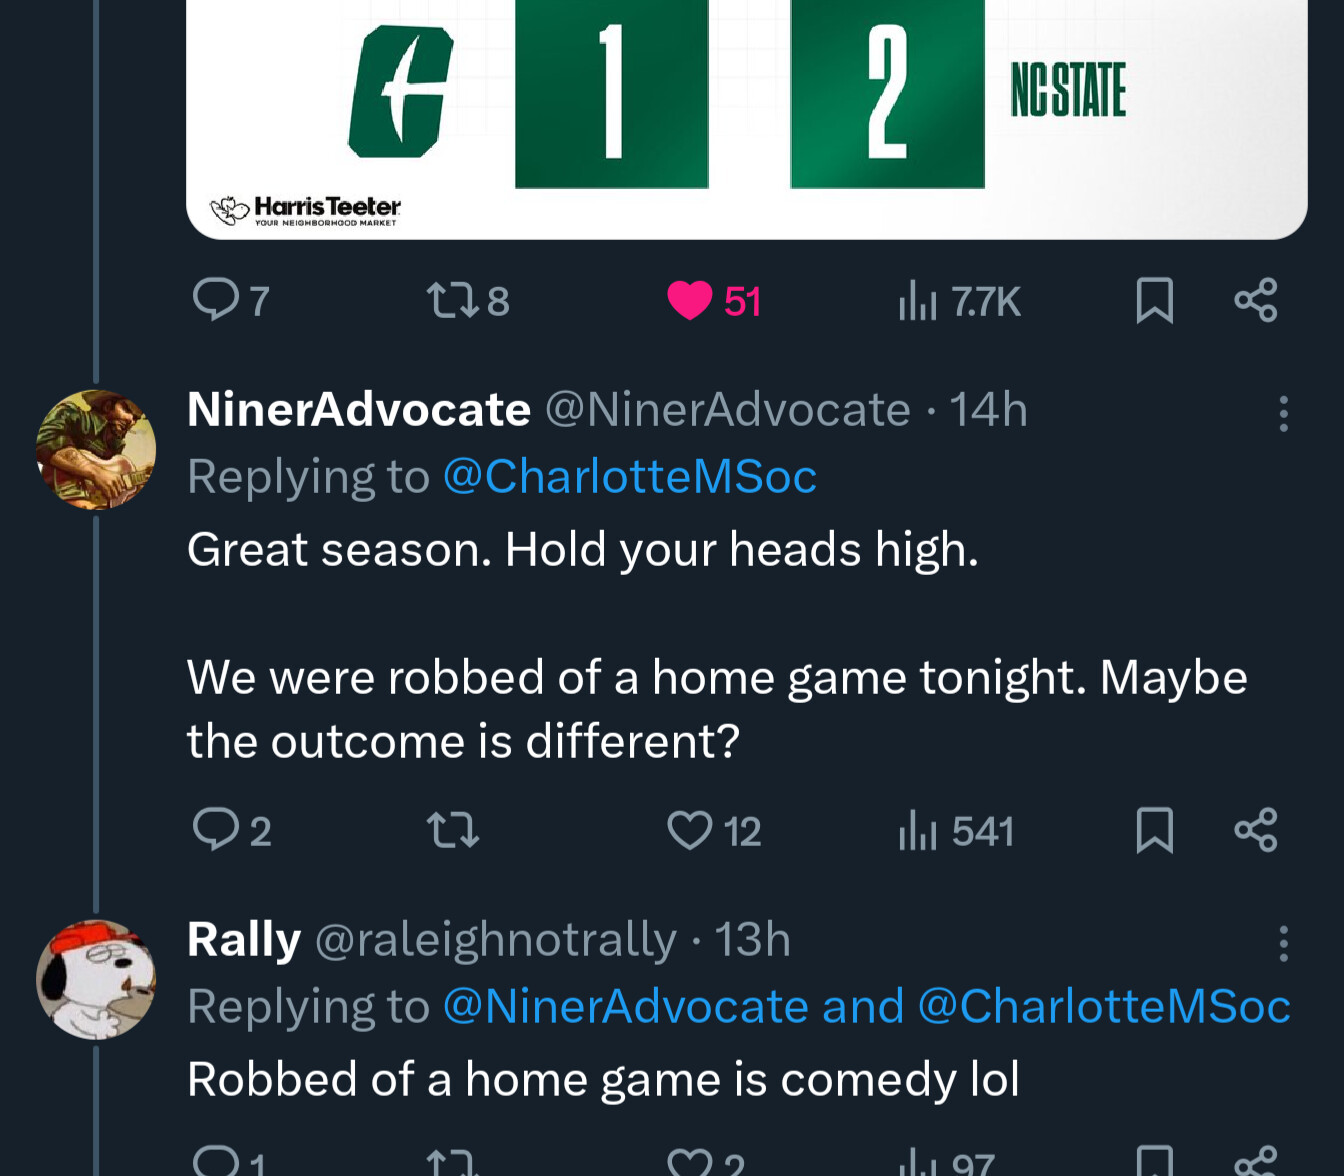The width and height of the screenshot is (1344, 1176).
Task: Share NinerAdvocate's reply
Action: 1256,830
